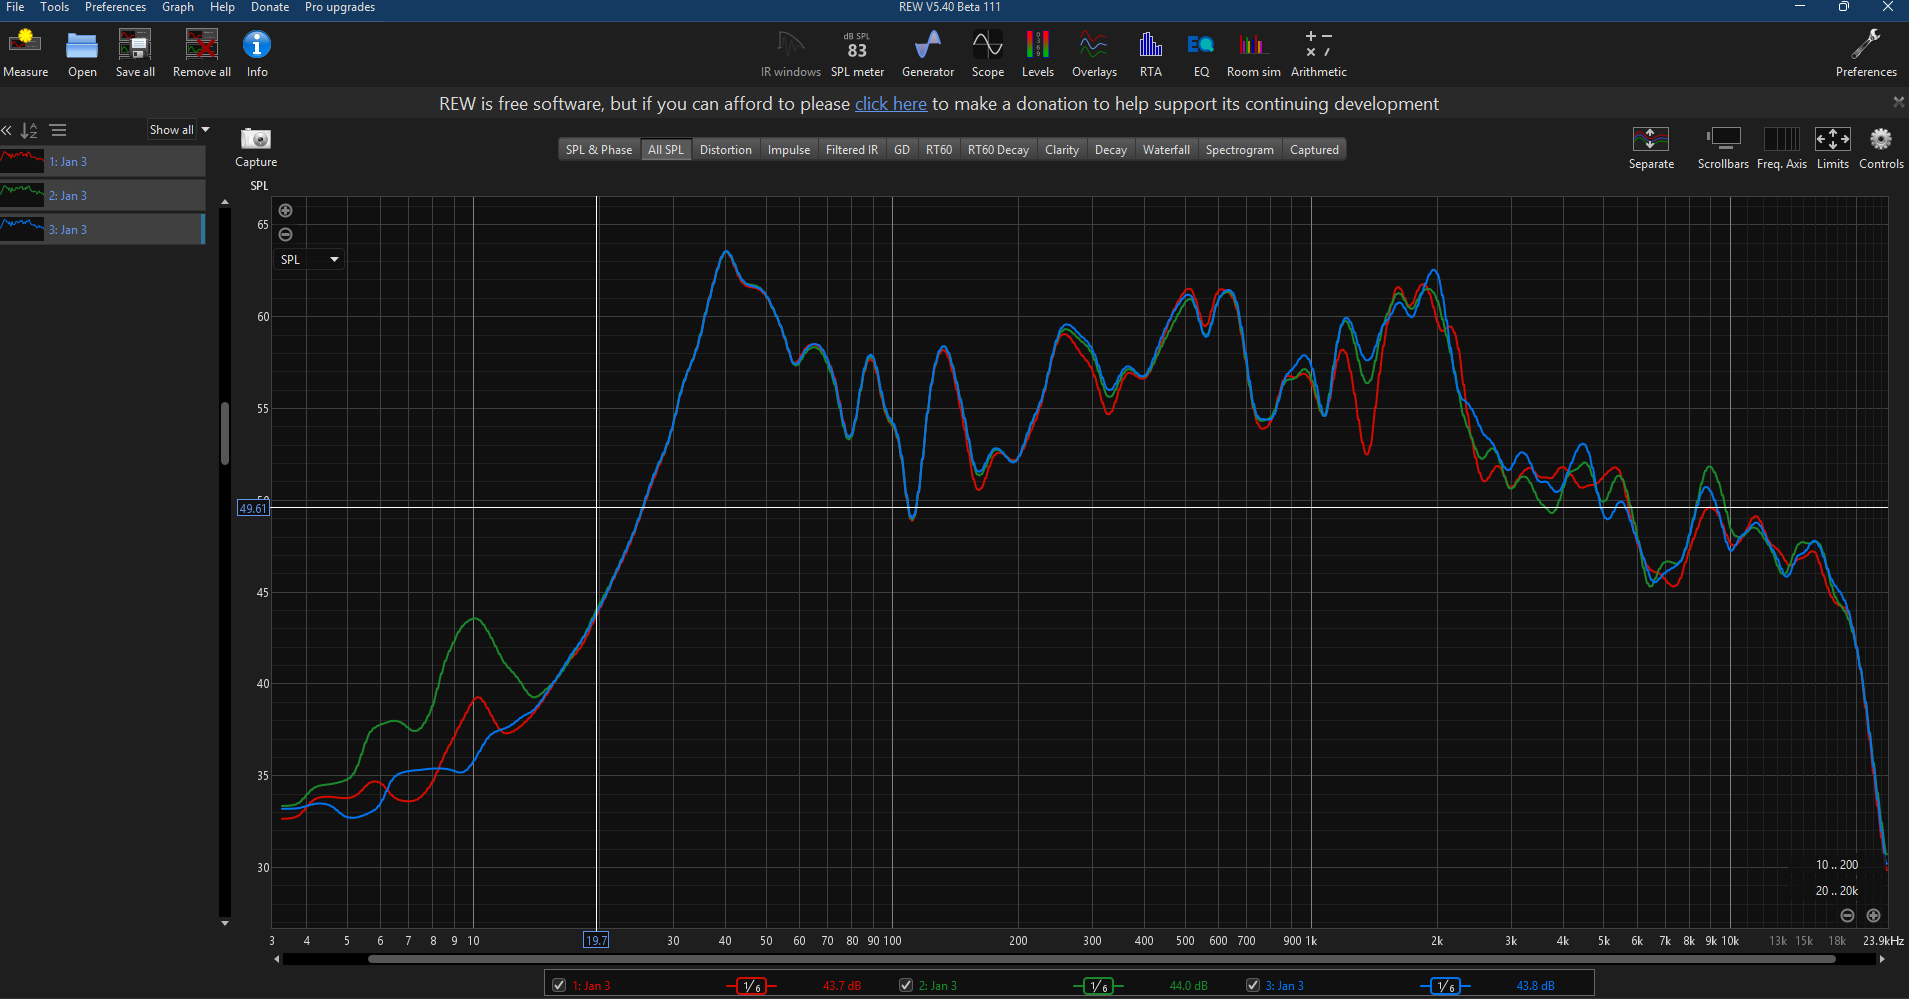1909x999 pixels.
Task: Click the donation 'click here' link
Action: click(x=890, y=104)
